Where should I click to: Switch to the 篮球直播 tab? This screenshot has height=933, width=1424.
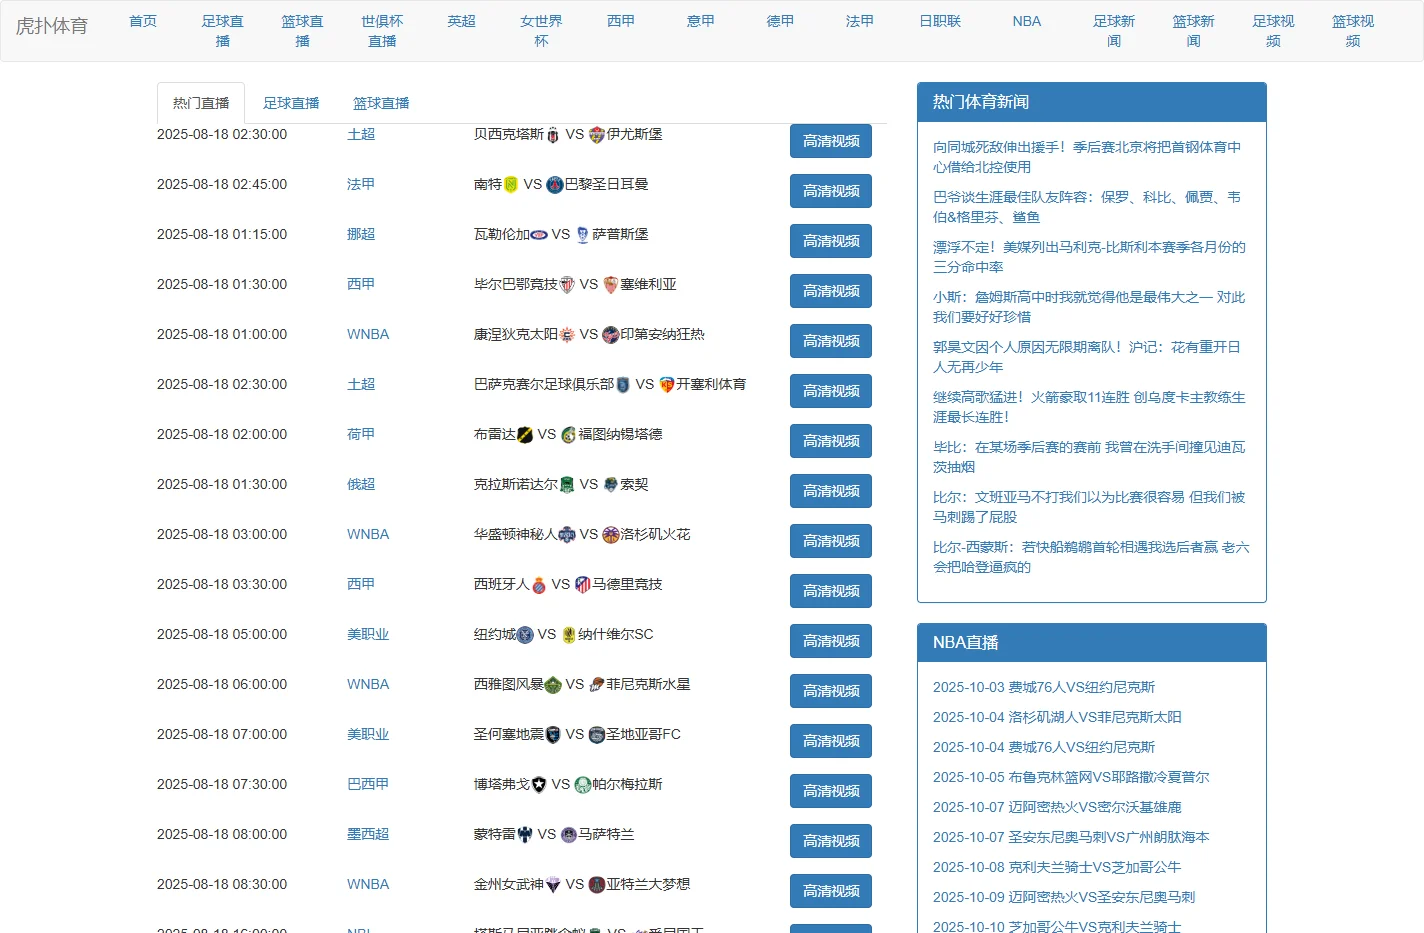(381, 103)
